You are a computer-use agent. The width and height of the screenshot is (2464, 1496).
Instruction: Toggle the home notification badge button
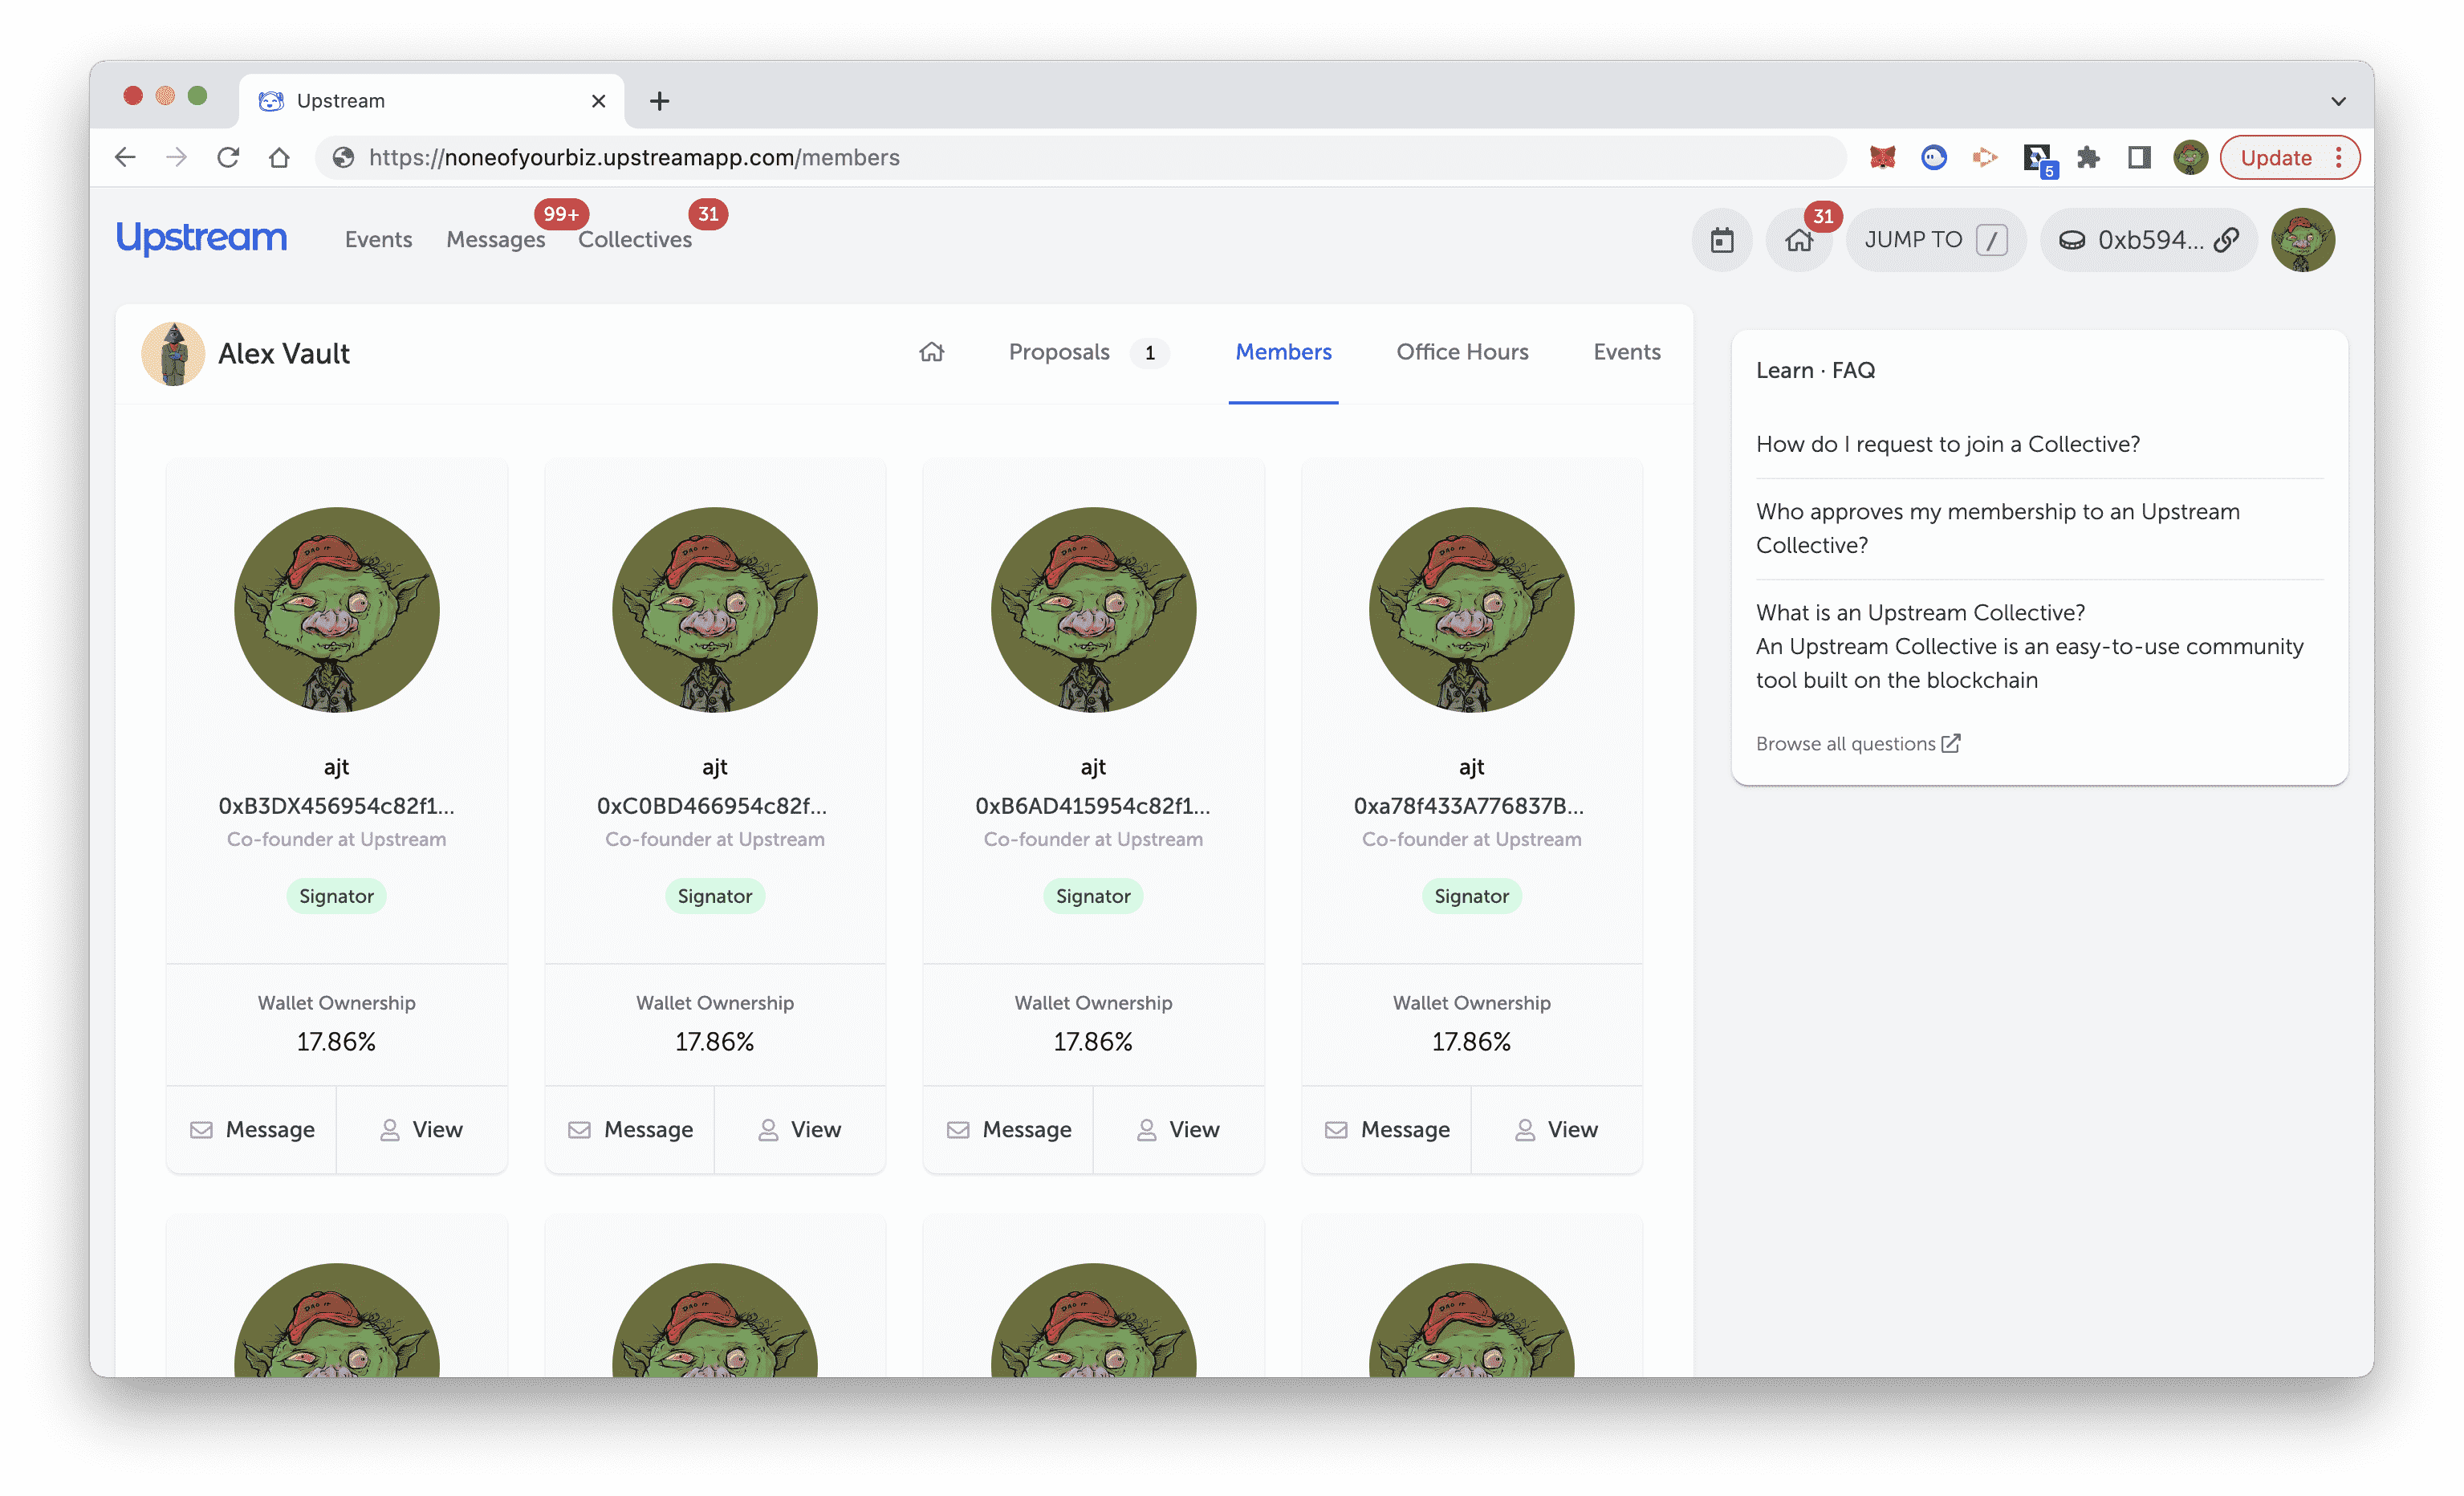click(1799, 239)
